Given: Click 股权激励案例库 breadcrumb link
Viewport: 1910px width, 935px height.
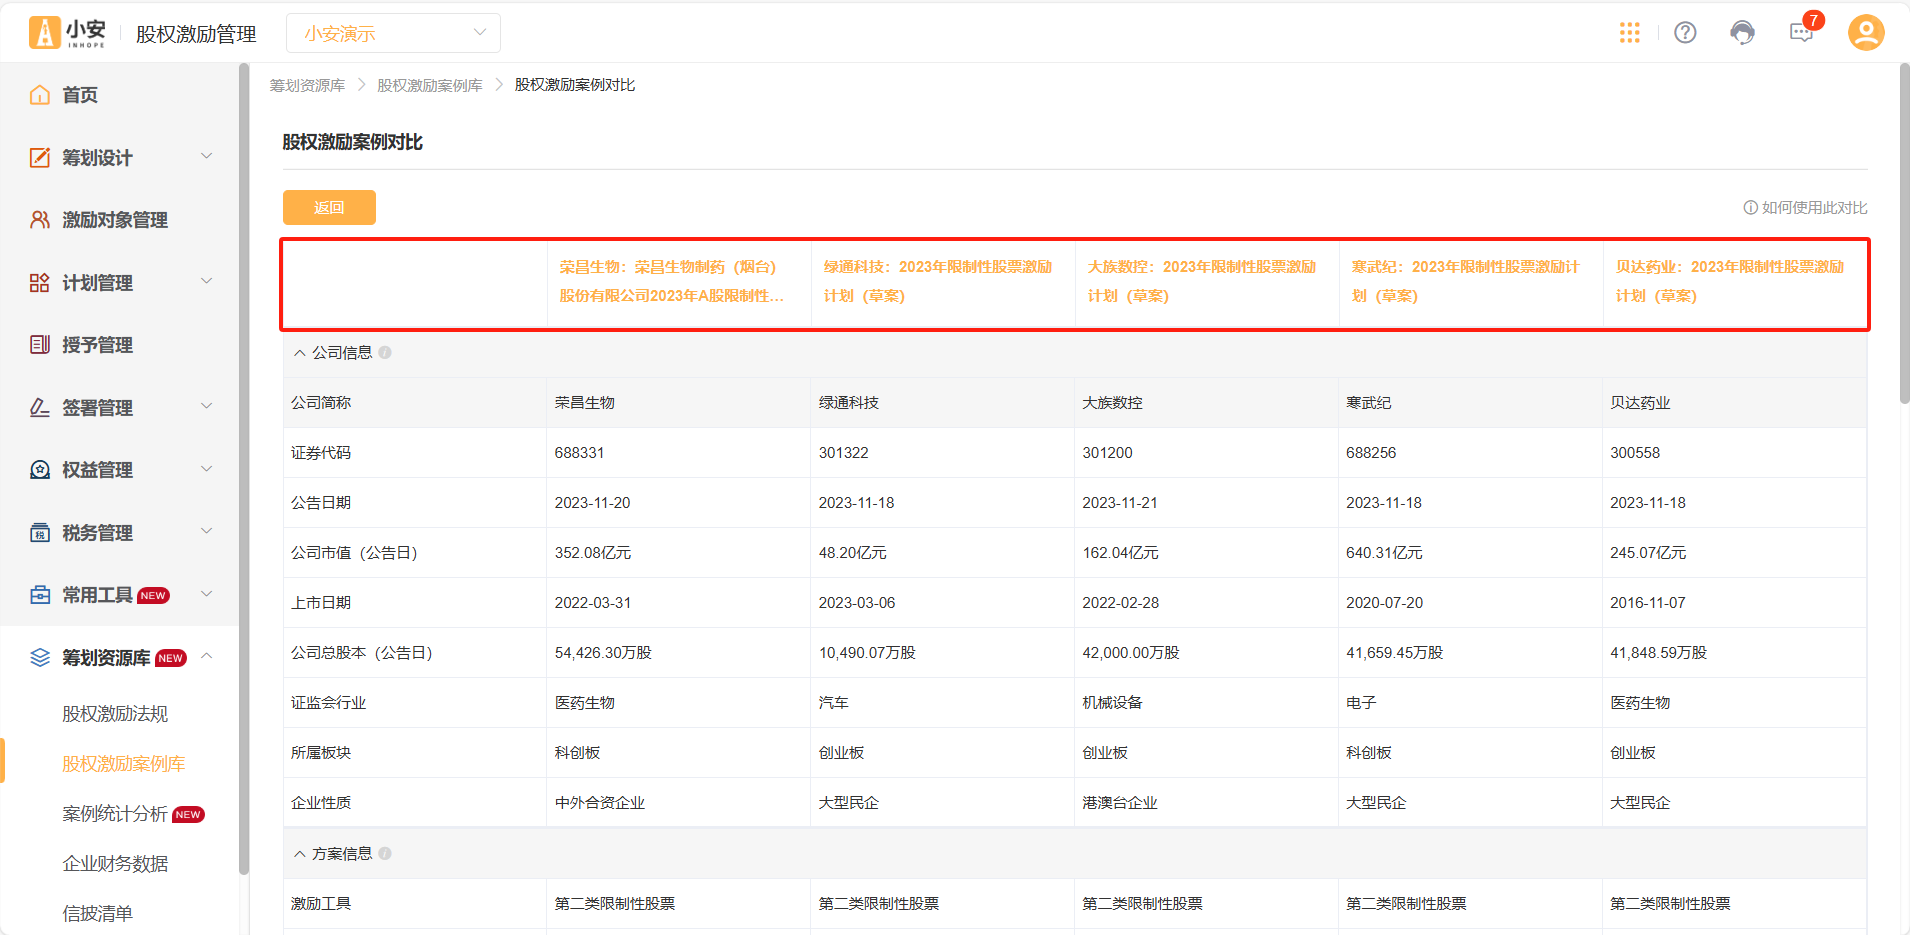Looking at the screenshot, I should pos(429,85).
